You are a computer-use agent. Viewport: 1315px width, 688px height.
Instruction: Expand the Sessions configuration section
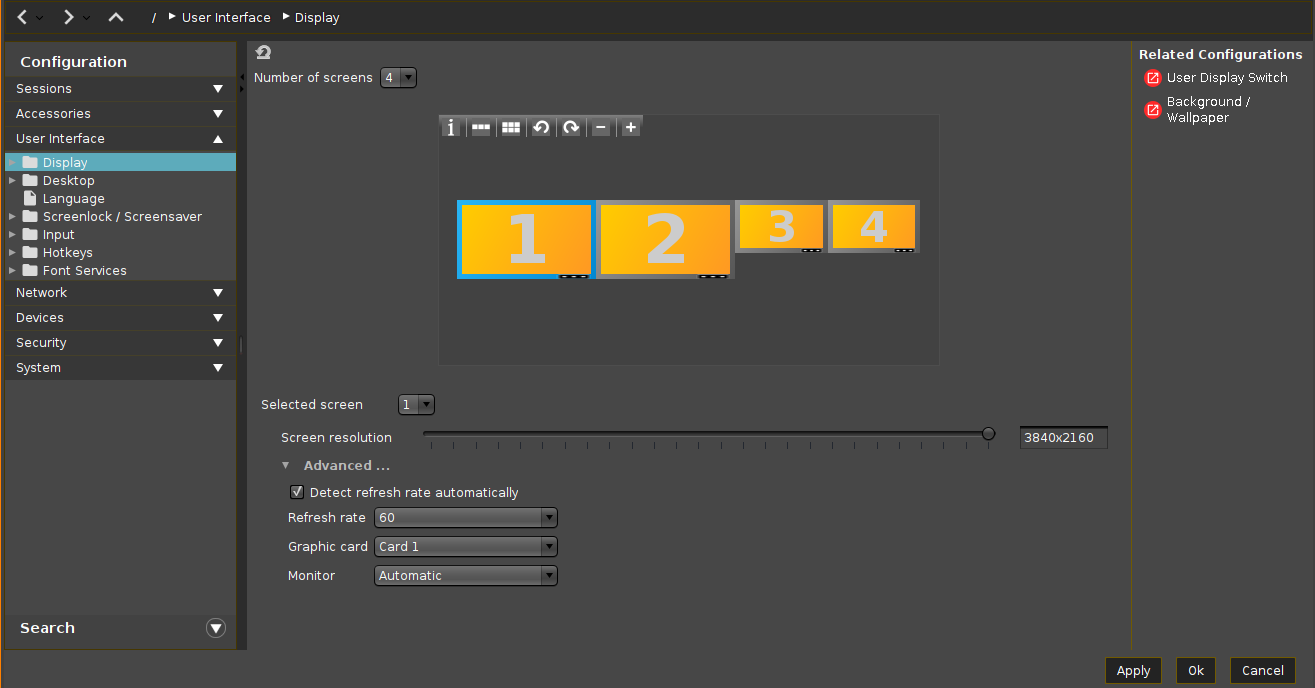point(120,89)
